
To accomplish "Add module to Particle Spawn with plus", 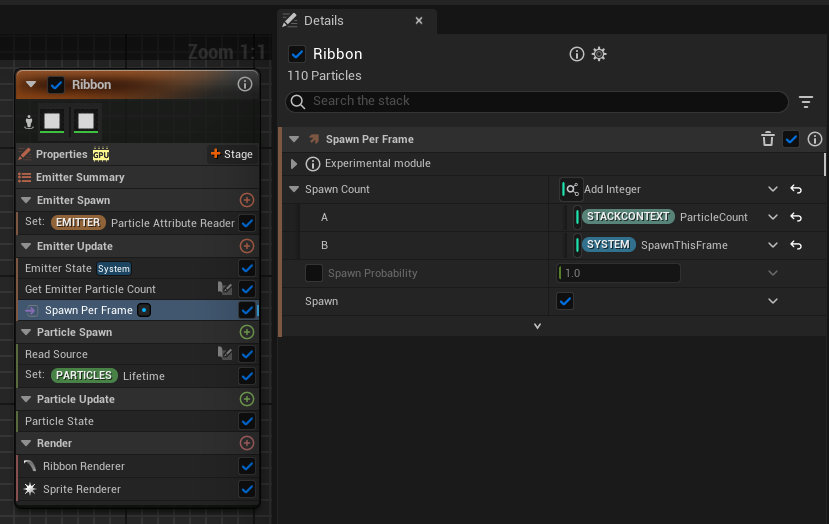I will pyautogui.click(x=247, y=332).
